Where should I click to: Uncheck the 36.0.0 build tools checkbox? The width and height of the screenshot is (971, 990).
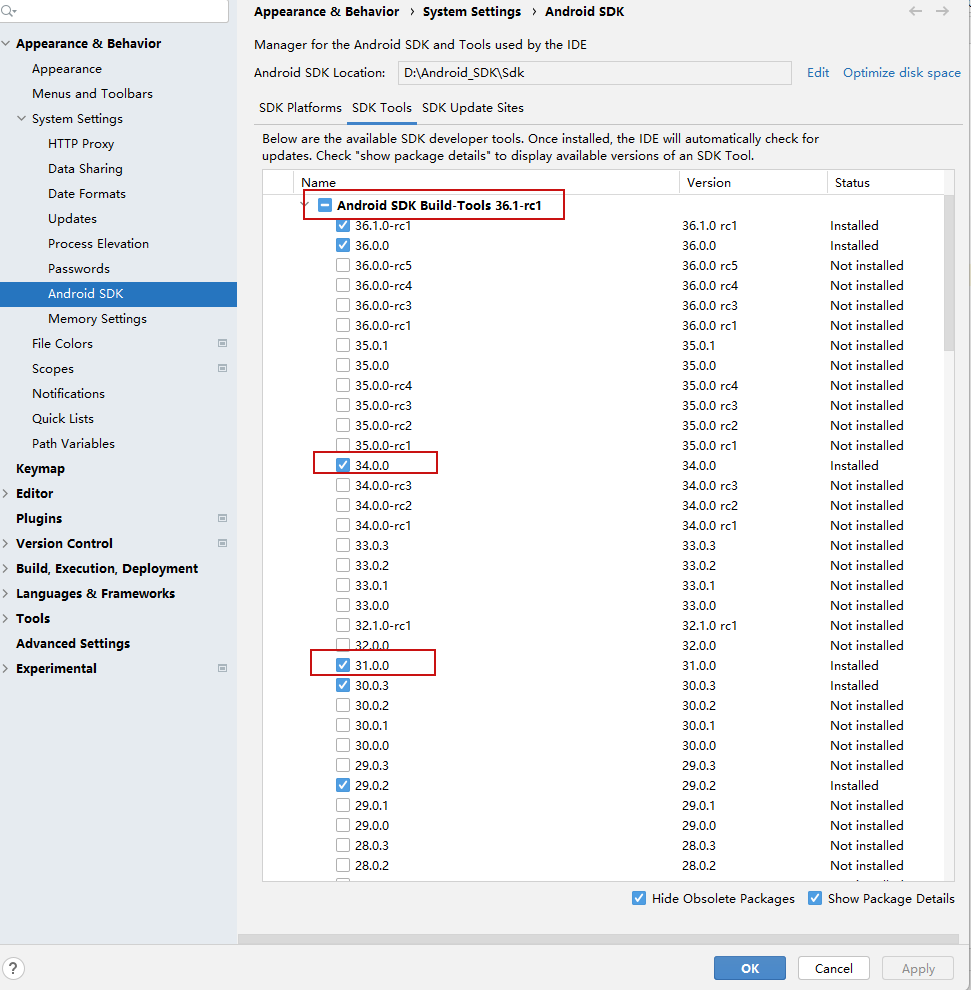(343, 245)
